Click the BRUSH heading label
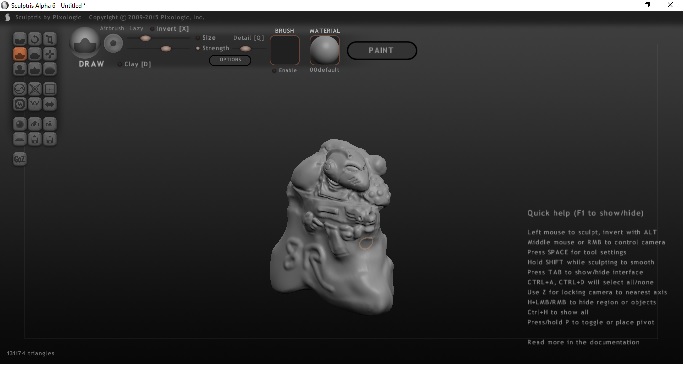The width and height of the screenshot is (686, 374). pos(284,31)
